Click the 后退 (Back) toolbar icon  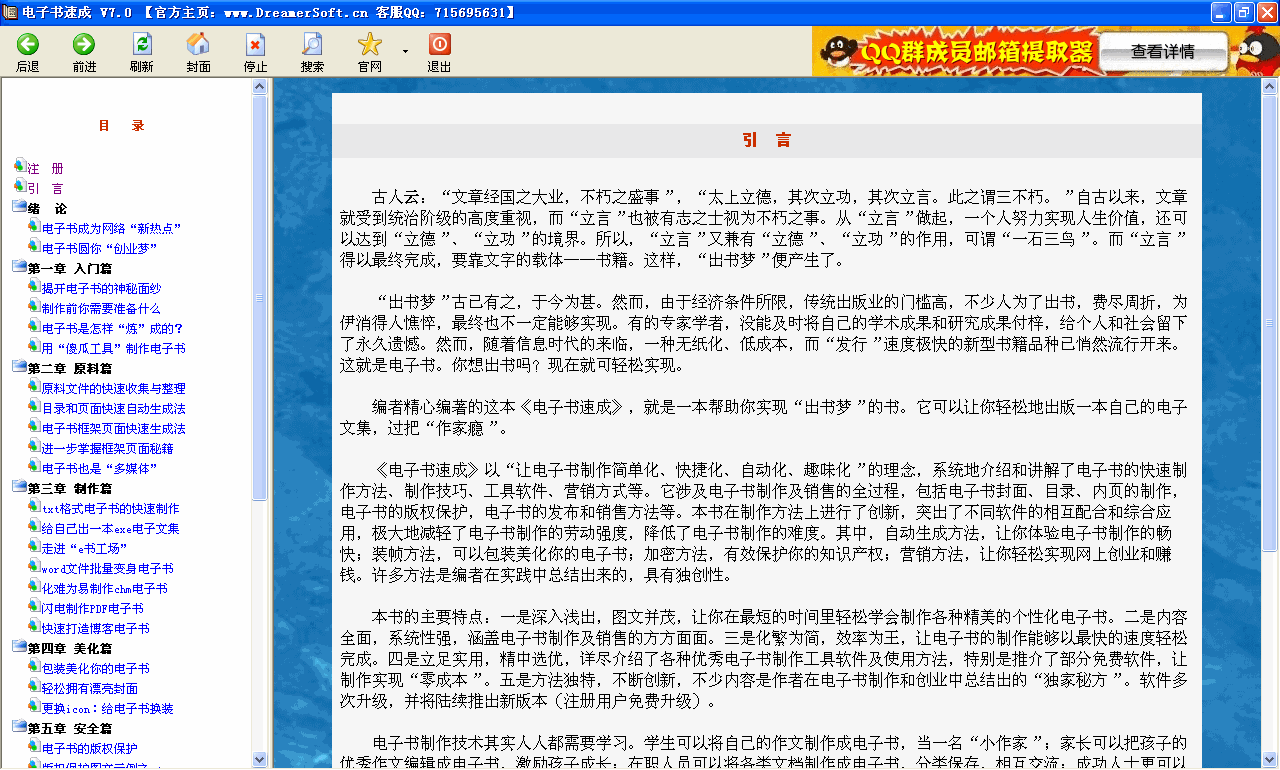point(27,45)
